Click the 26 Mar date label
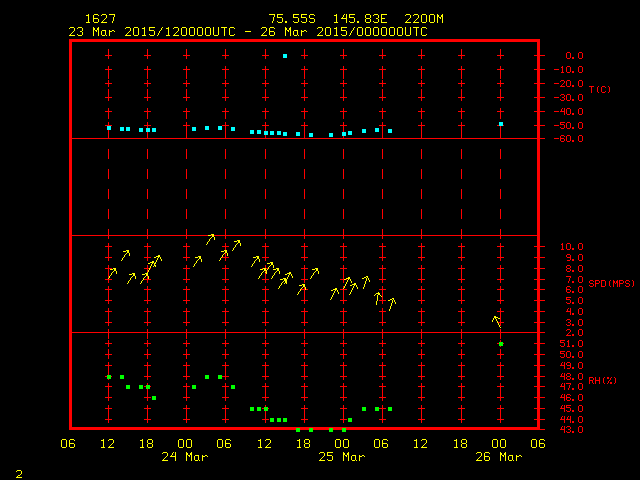The height and width of the screenshot is (480, 640). pyautogui.click(x=499, y=457)
